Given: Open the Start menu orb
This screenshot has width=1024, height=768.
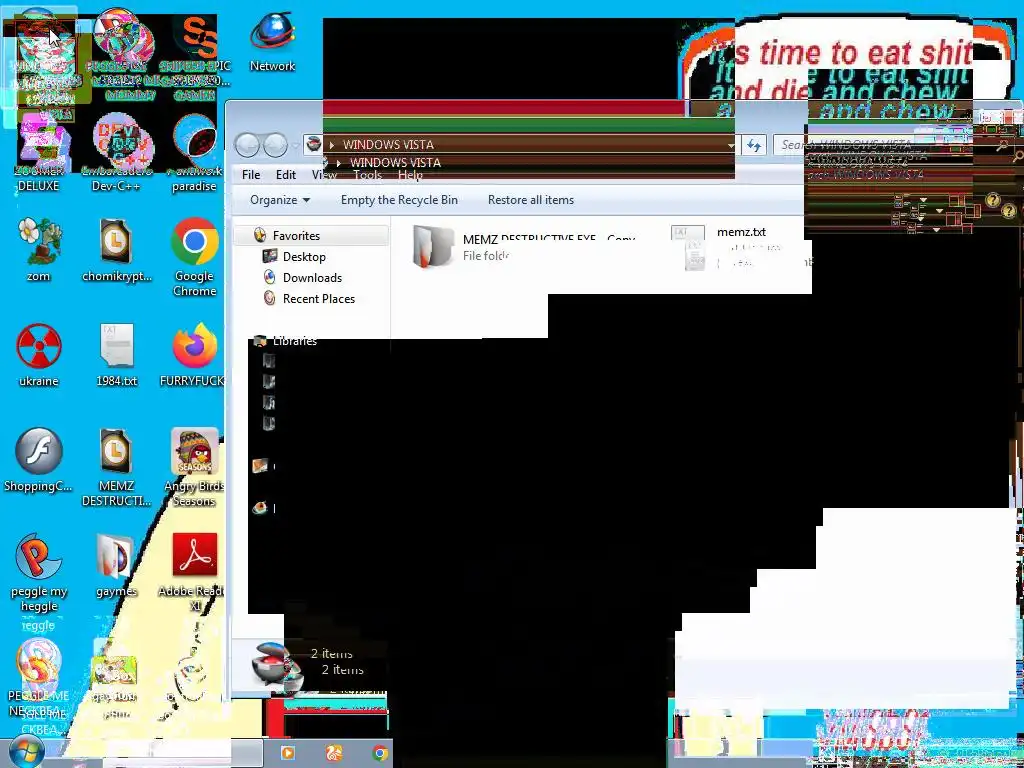Looking at the screenshot, I should point(25,752).
